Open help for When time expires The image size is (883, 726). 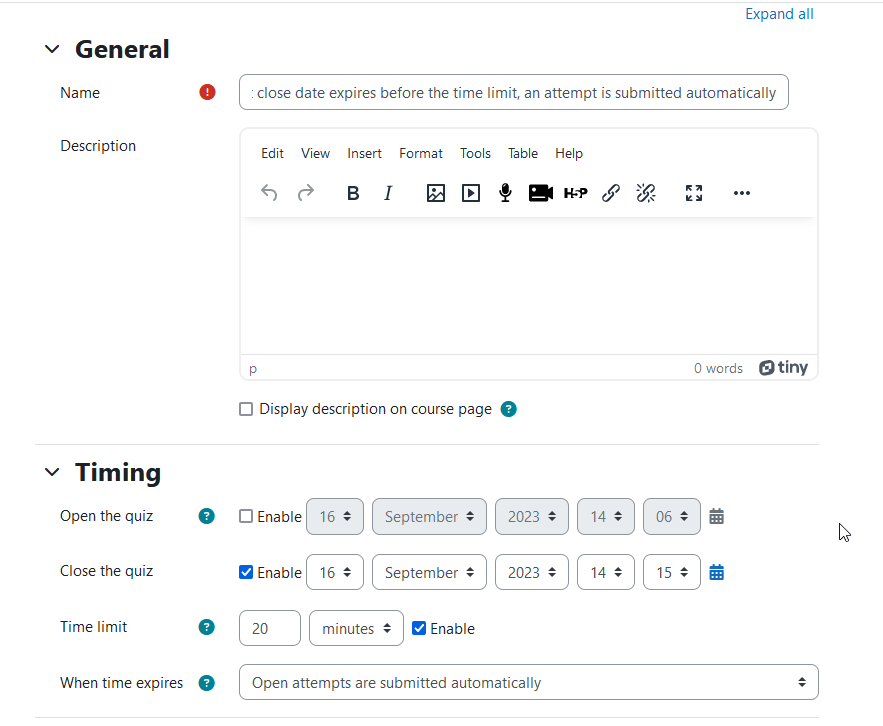tap(207, 683)
